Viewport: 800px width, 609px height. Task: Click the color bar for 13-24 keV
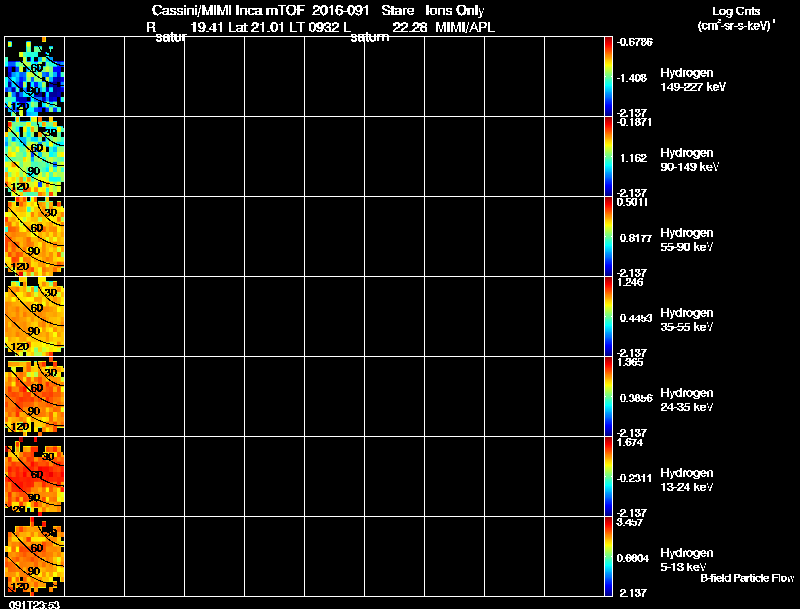coord(608,476)
